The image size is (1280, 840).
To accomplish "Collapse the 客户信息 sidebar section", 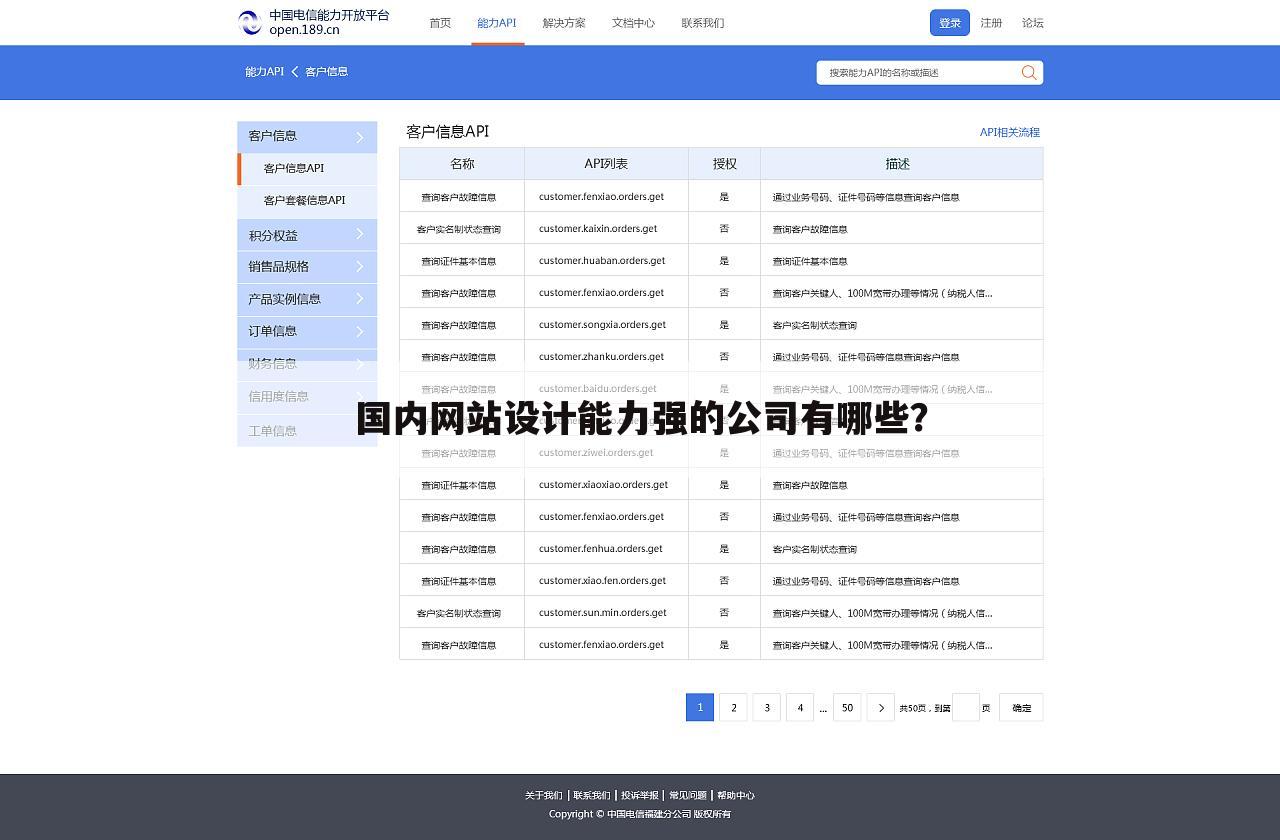I will [307, 137].
